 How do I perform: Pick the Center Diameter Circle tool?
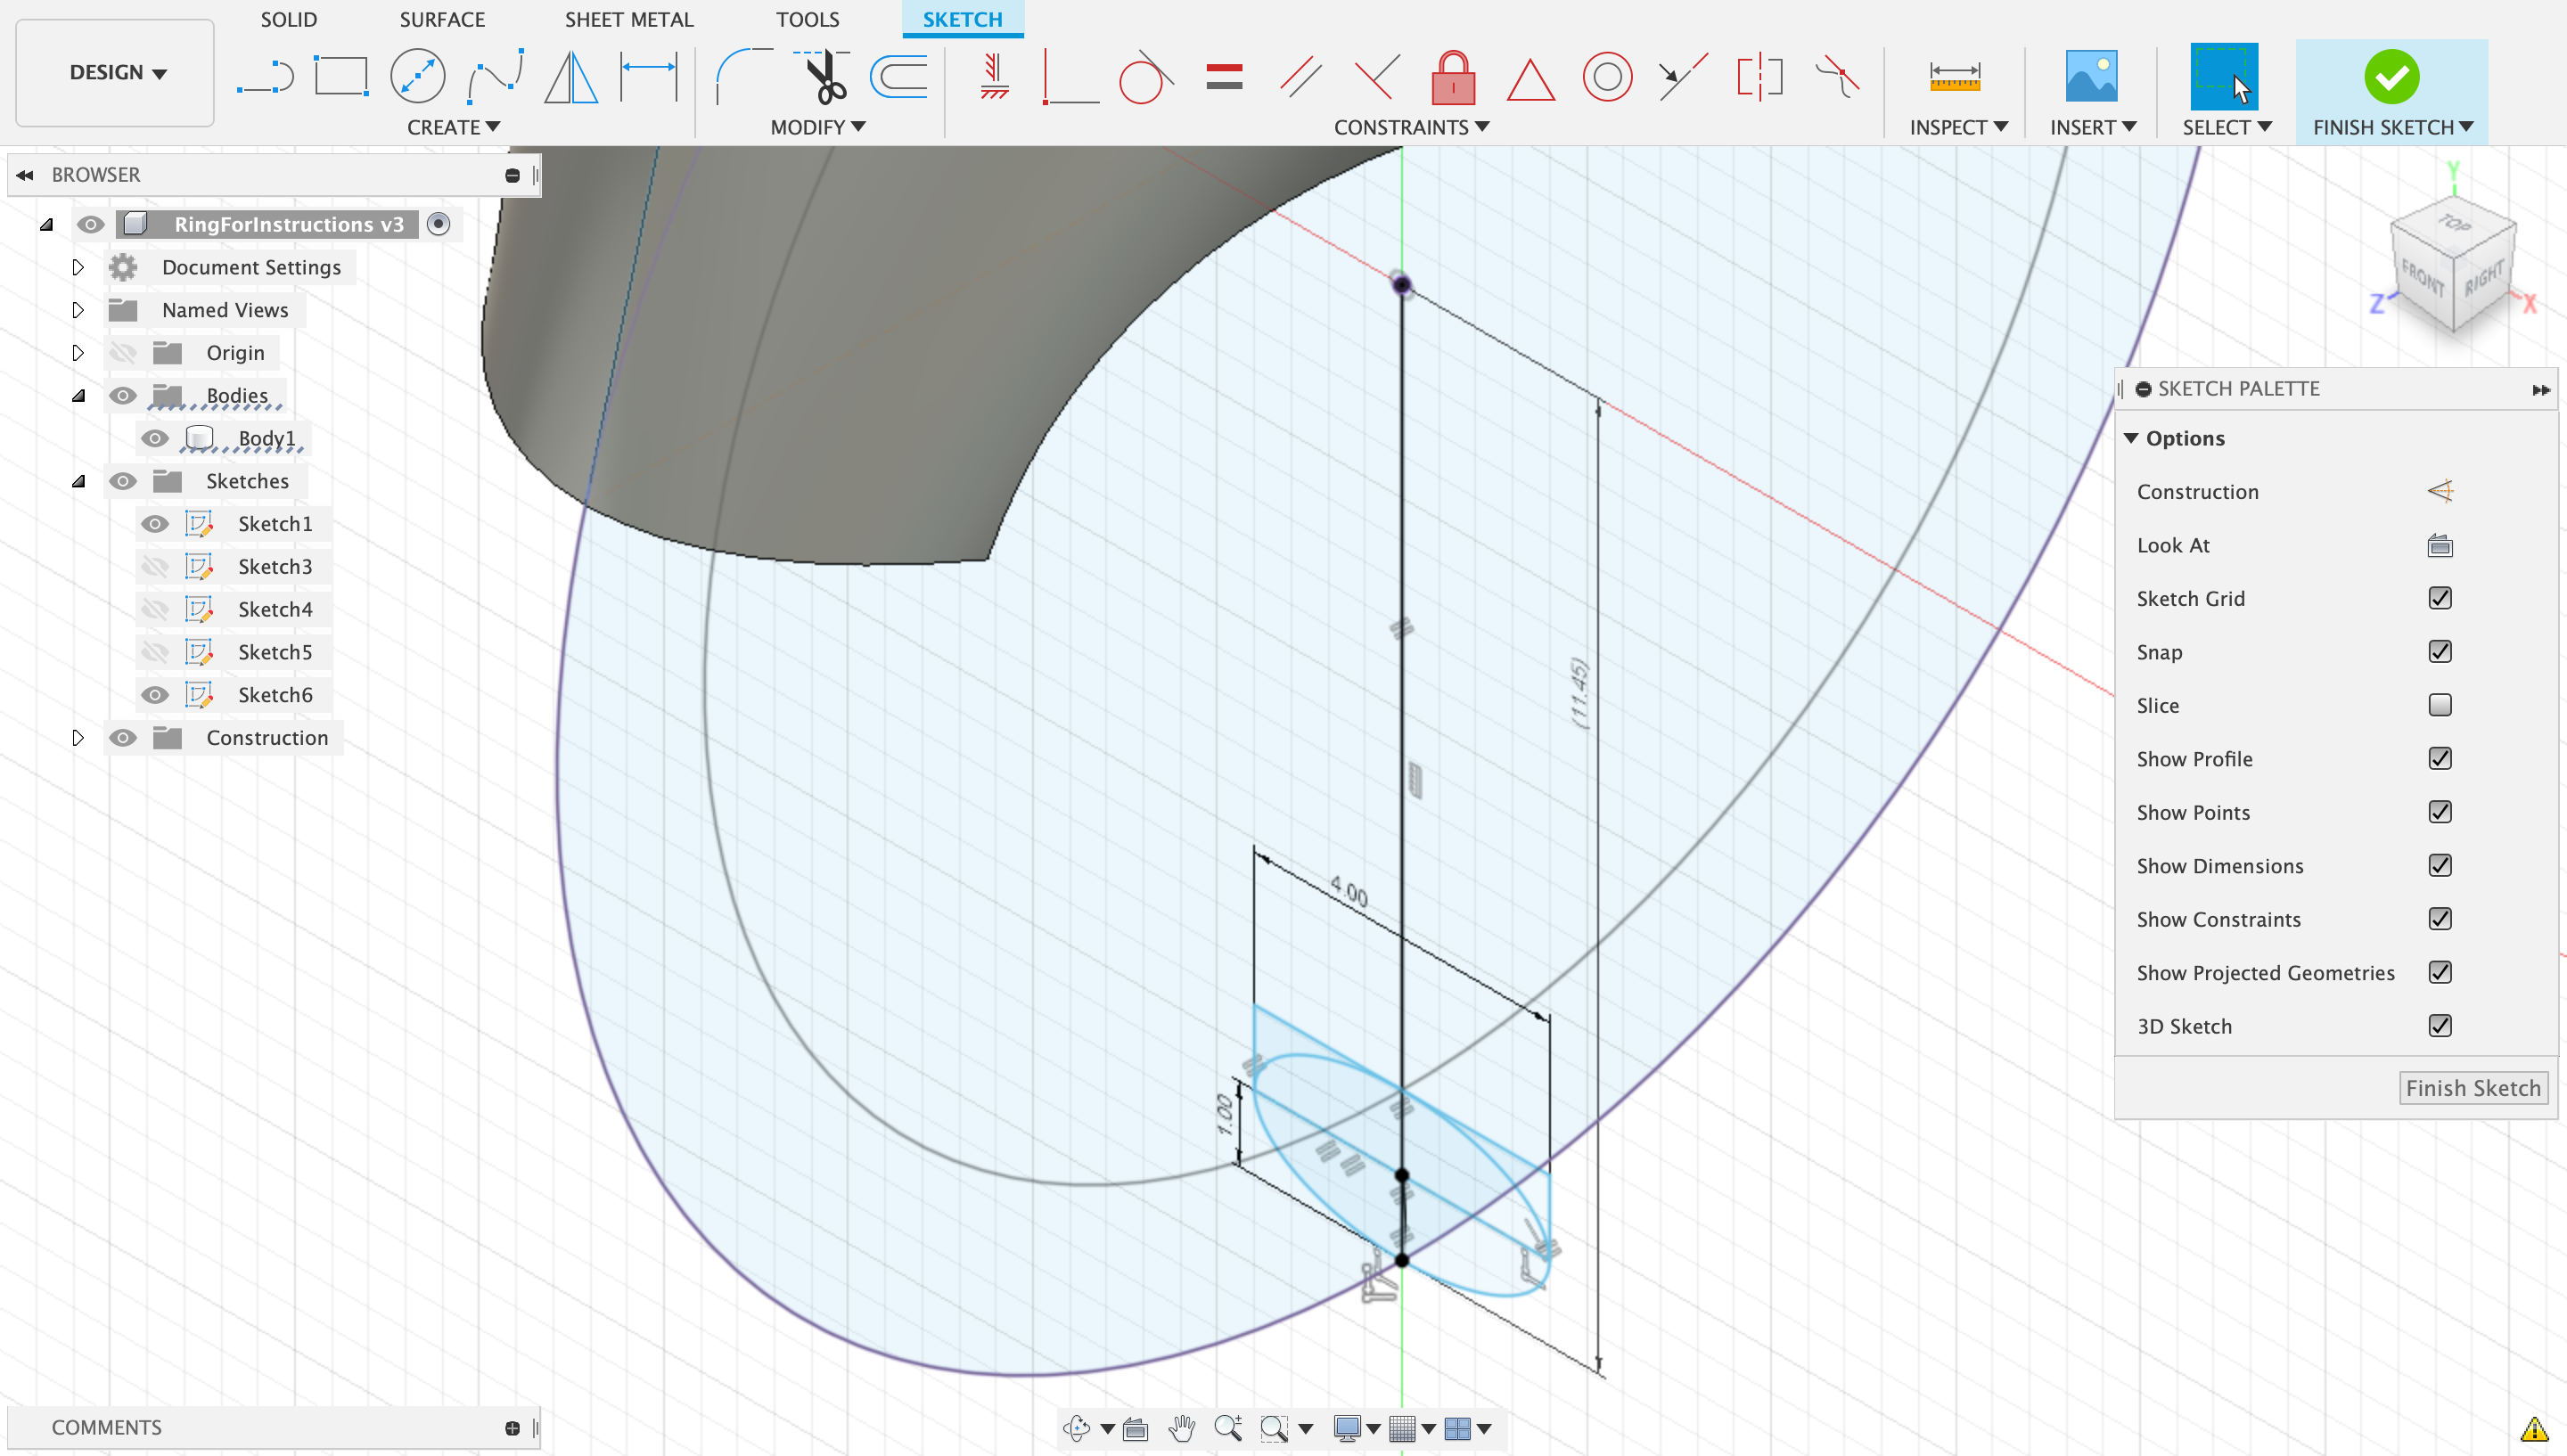pos(417,77)
